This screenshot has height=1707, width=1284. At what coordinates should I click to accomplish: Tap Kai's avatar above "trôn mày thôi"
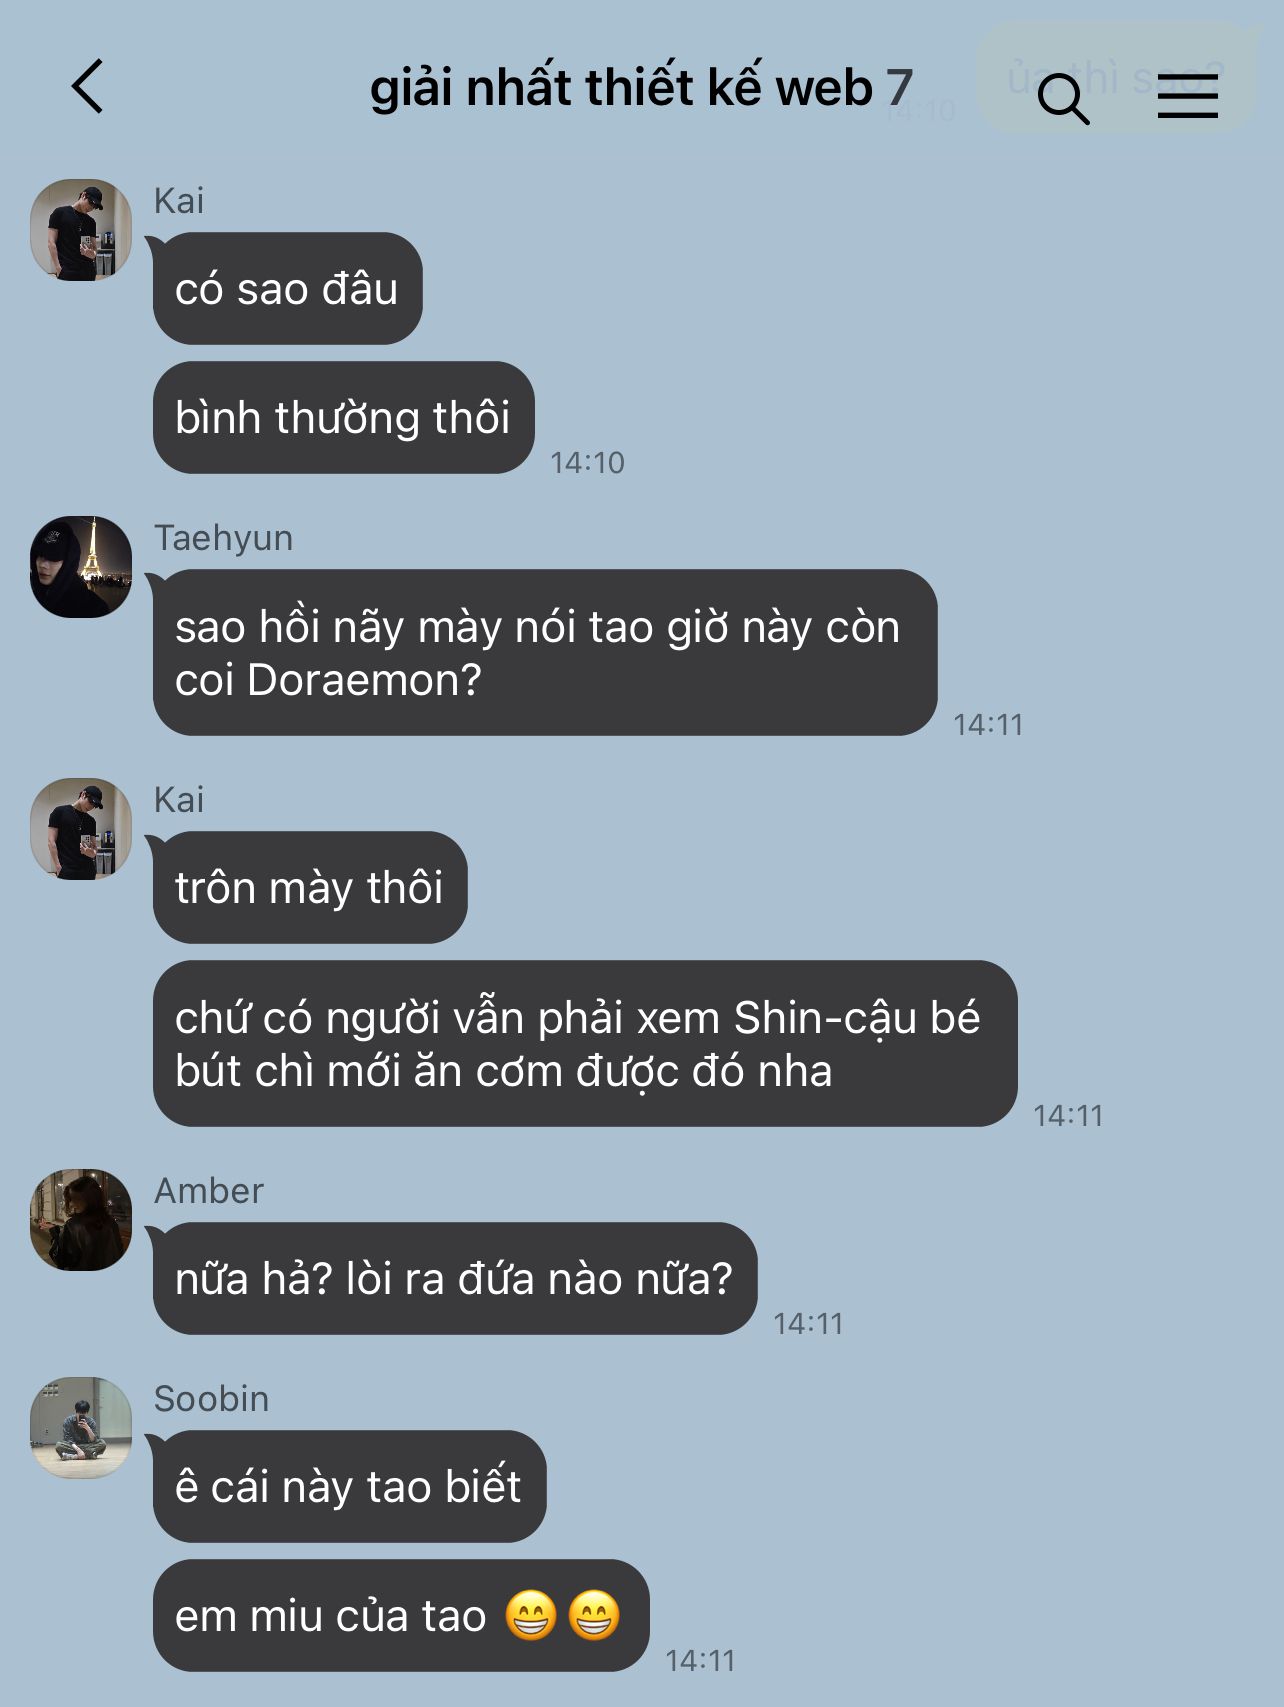tap(81, 829)
